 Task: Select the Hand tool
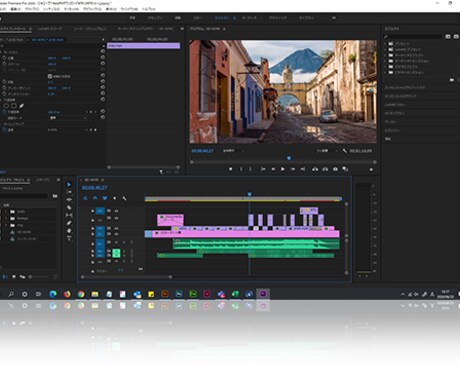69,231
